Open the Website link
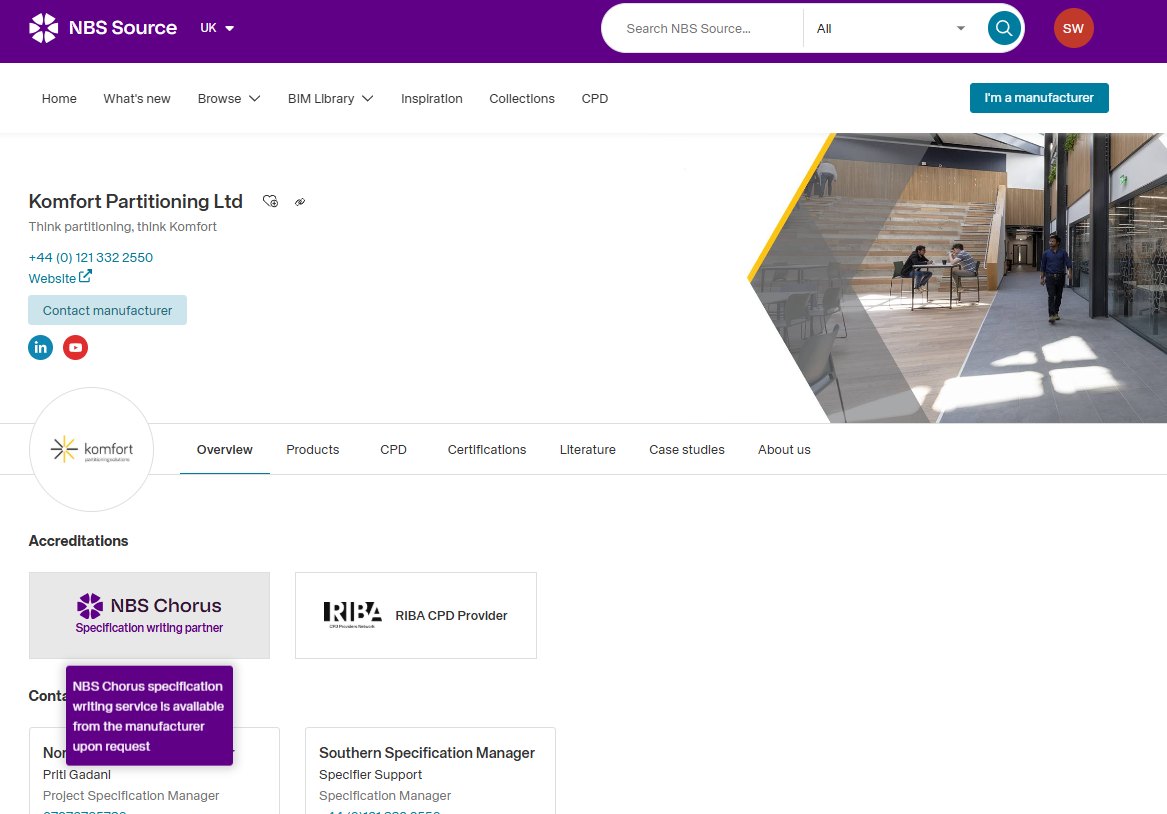This screenshot has height=814, width=1167. [52, 278]
